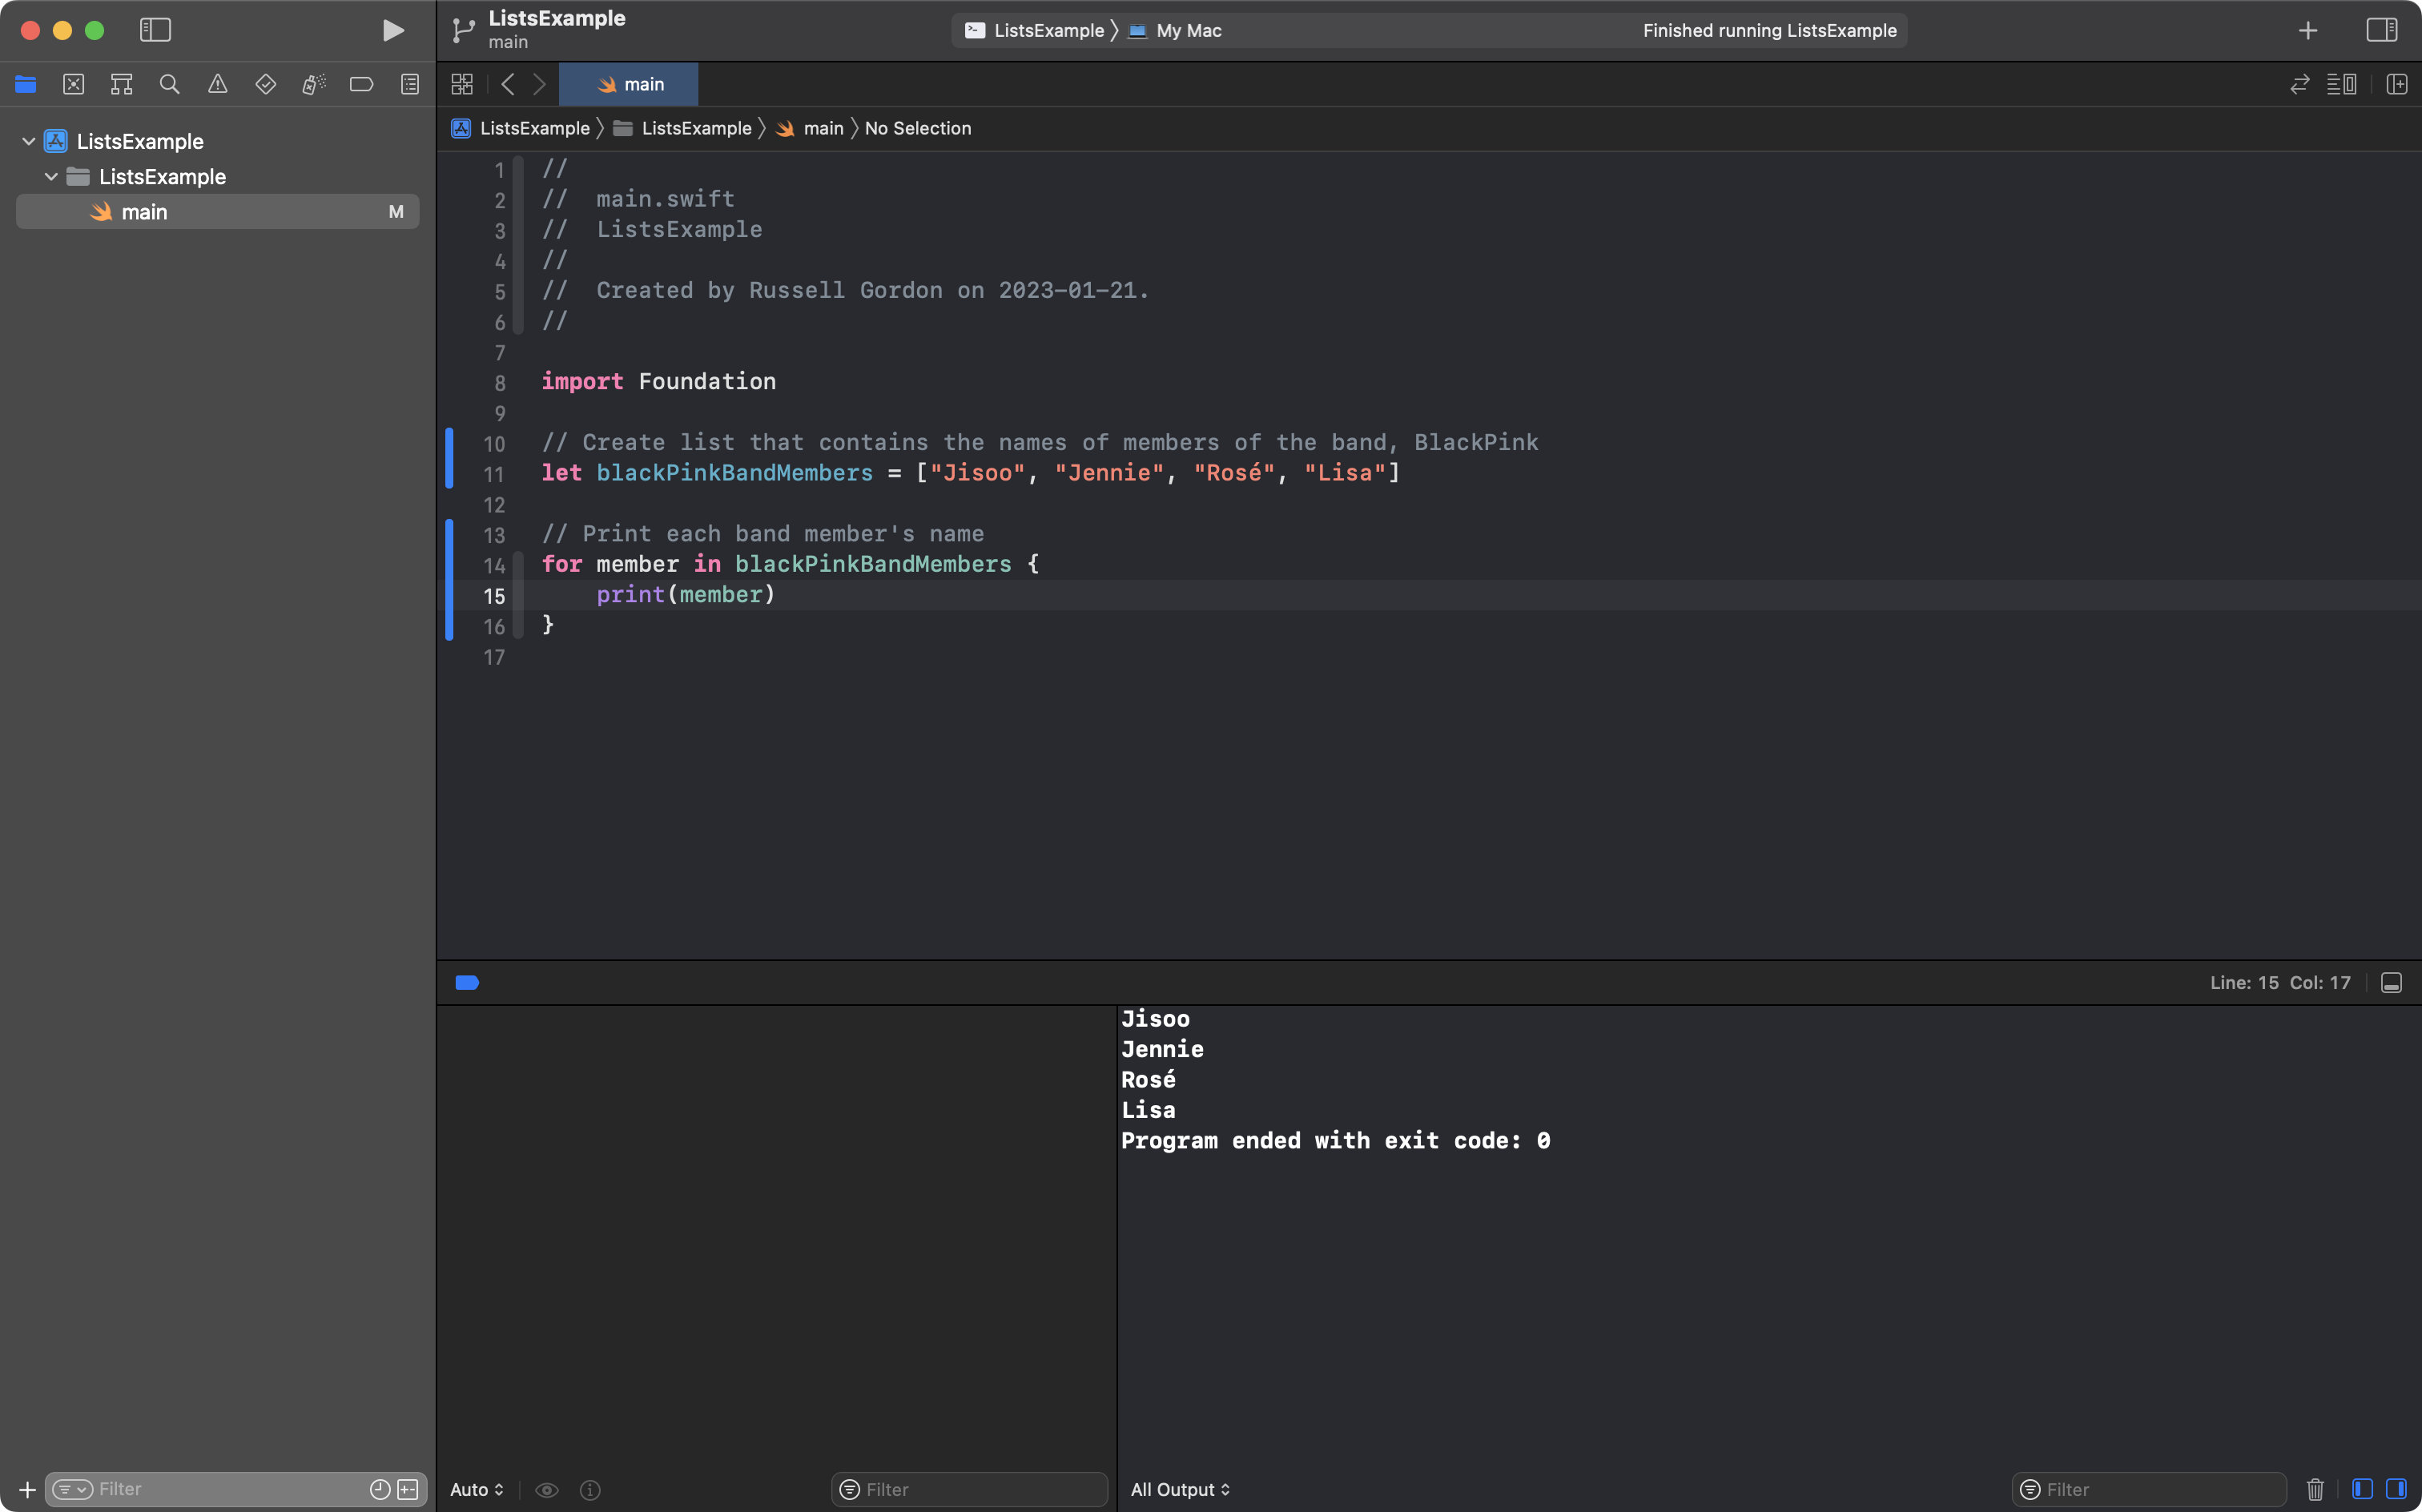
Task: Toggle the right inspector panel
Action: [2382, 30]
